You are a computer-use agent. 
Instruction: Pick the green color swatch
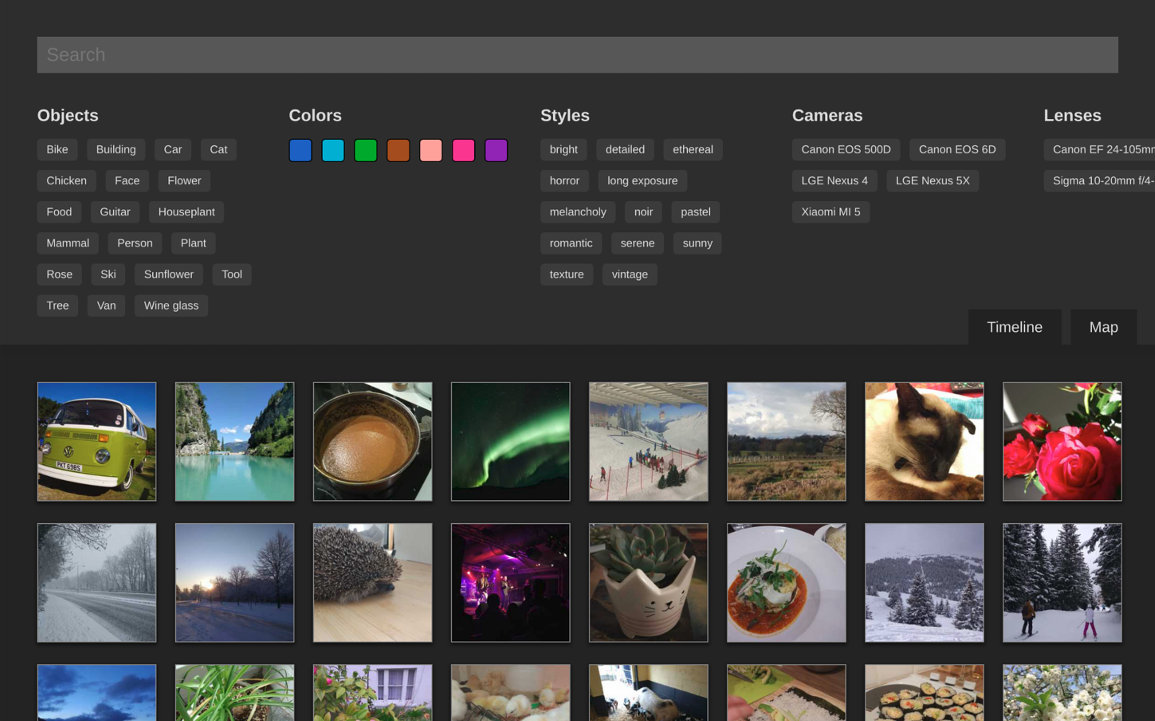[x=366, y=150]
